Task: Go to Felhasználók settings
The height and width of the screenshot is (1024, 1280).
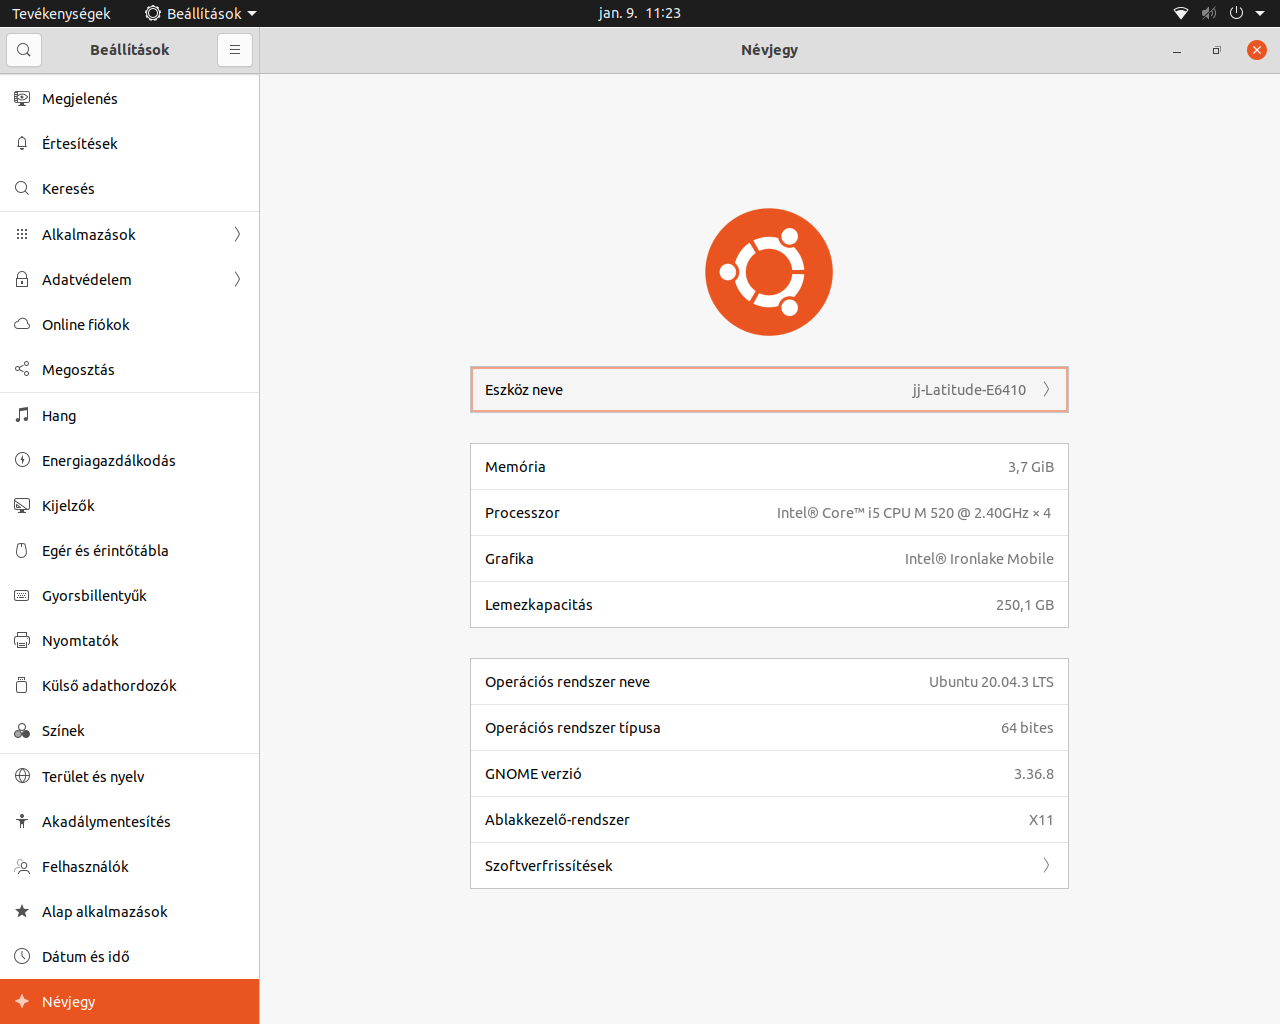Action: 130,866
